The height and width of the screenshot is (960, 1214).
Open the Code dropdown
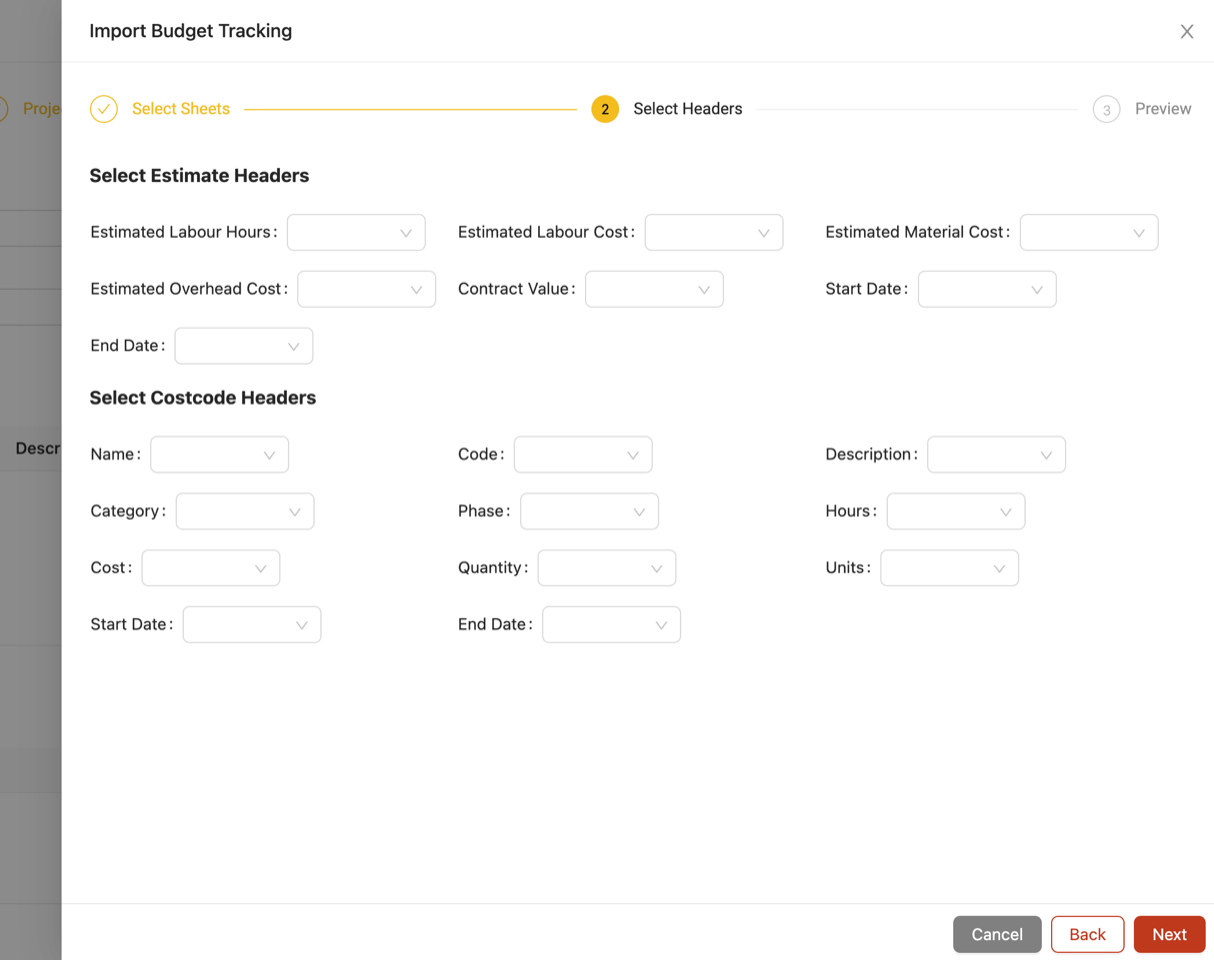tap(583, 454)
